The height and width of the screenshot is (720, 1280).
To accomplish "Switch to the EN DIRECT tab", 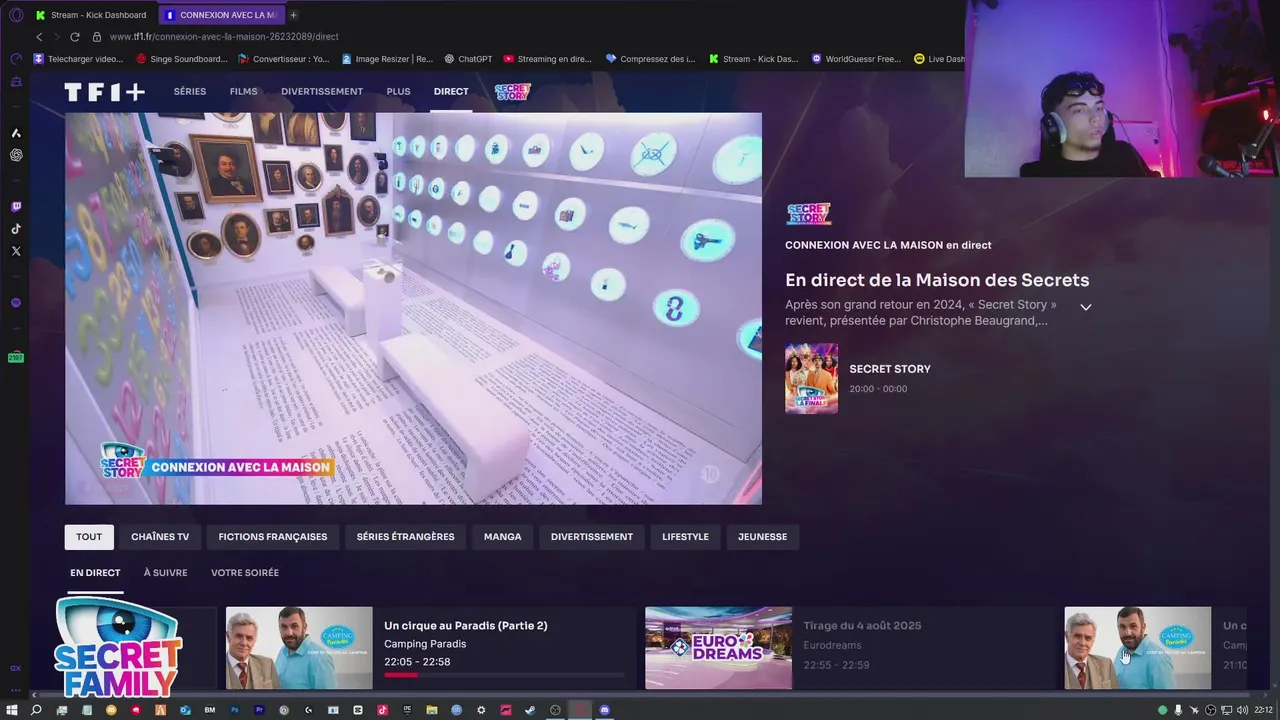I will pos(95,573).
